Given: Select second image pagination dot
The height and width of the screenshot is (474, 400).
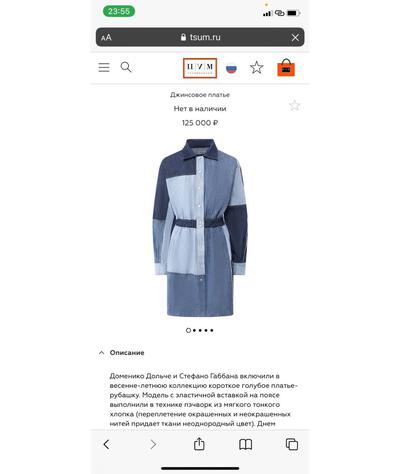Looking at the screenshot, I should point(194,330).
